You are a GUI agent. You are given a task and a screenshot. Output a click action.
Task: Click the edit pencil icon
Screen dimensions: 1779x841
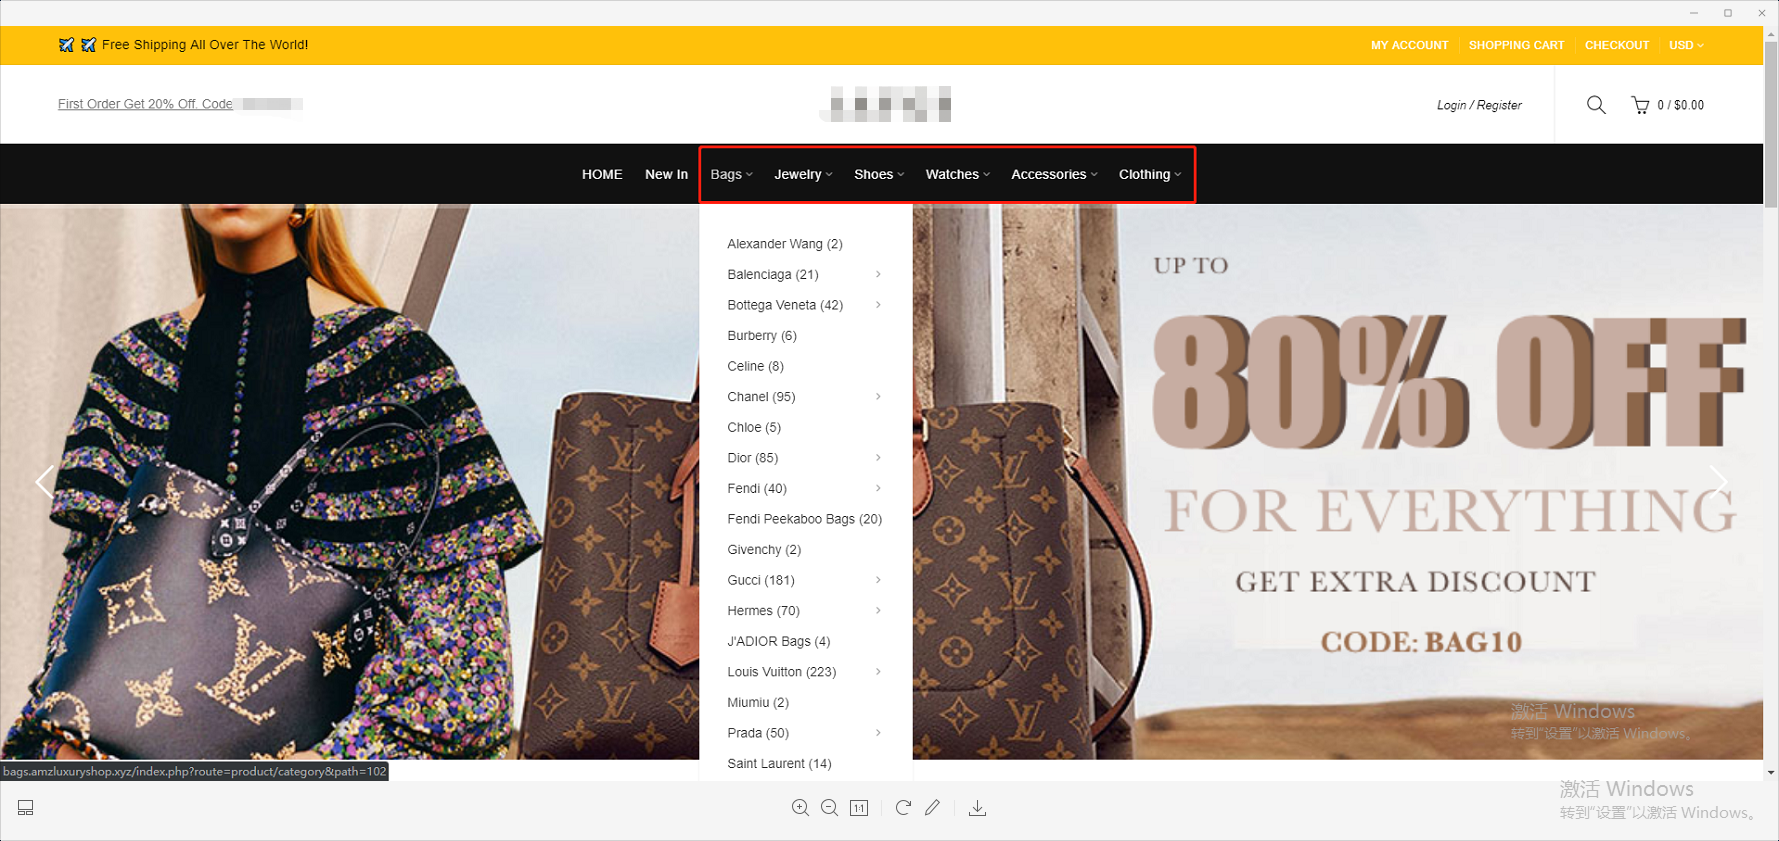coord(932,807)
